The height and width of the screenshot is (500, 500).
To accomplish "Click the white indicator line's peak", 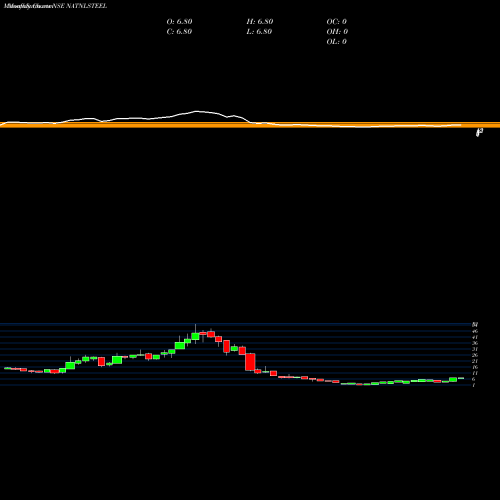I will point(197,111).
